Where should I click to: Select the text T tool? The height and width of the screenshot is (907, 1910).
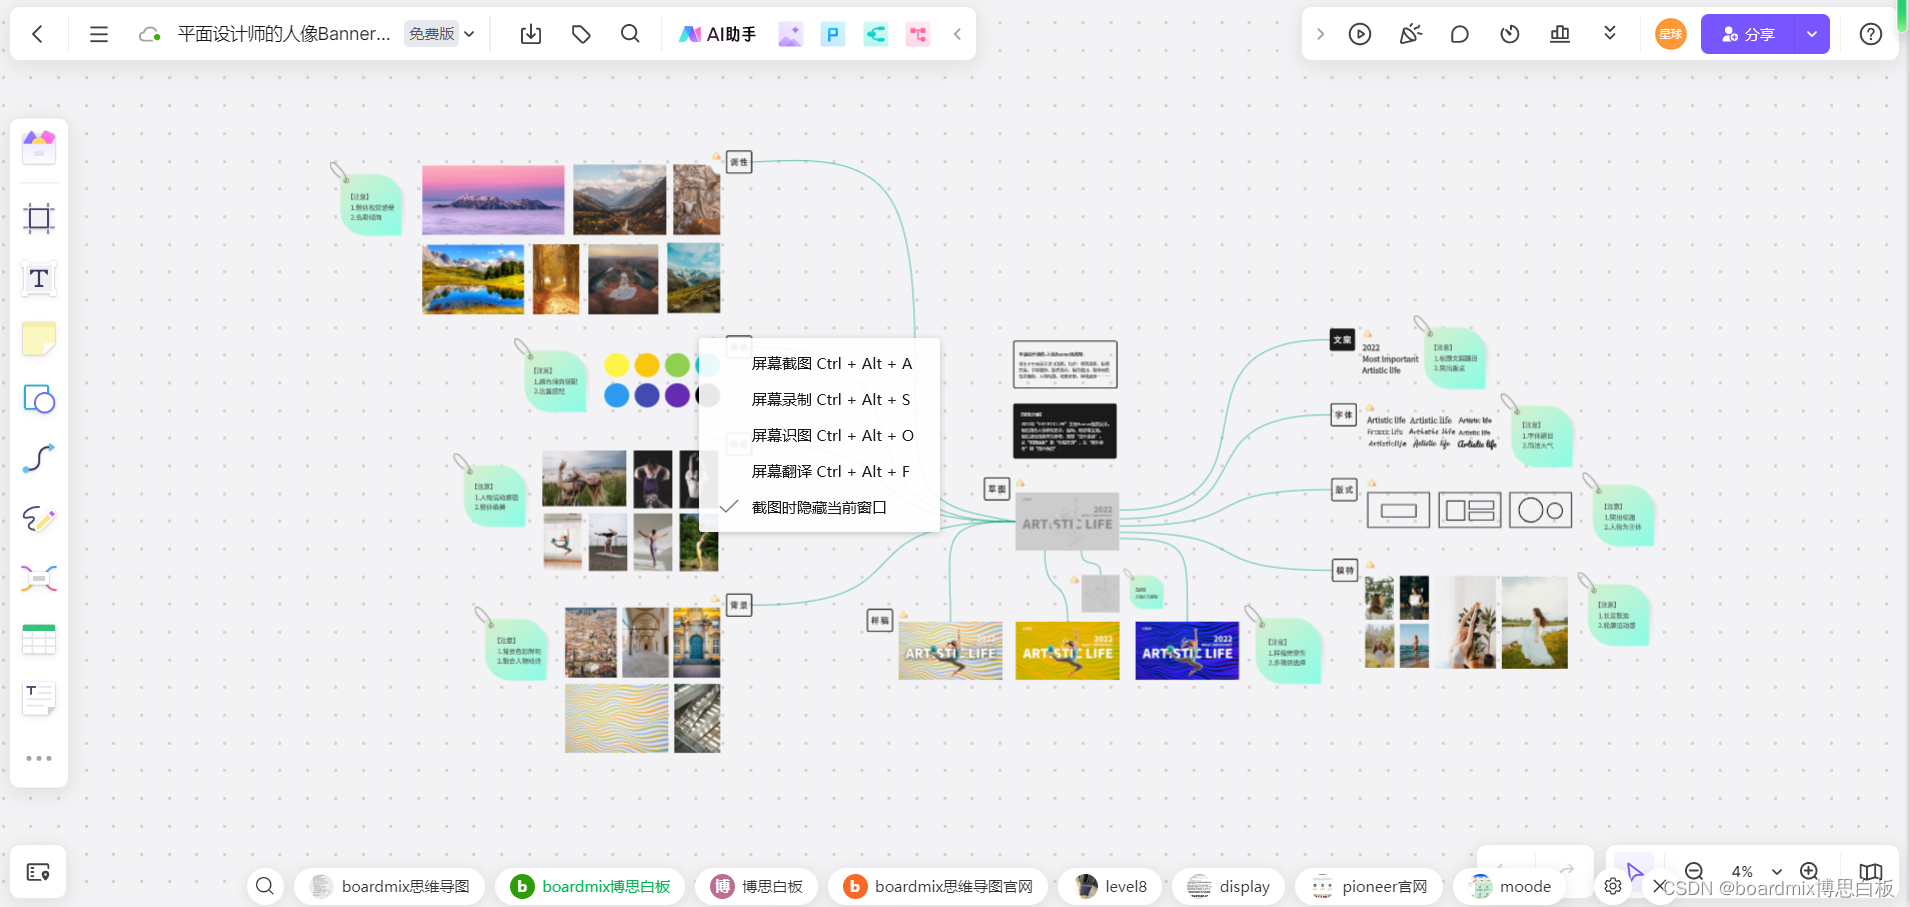(39, 279)
